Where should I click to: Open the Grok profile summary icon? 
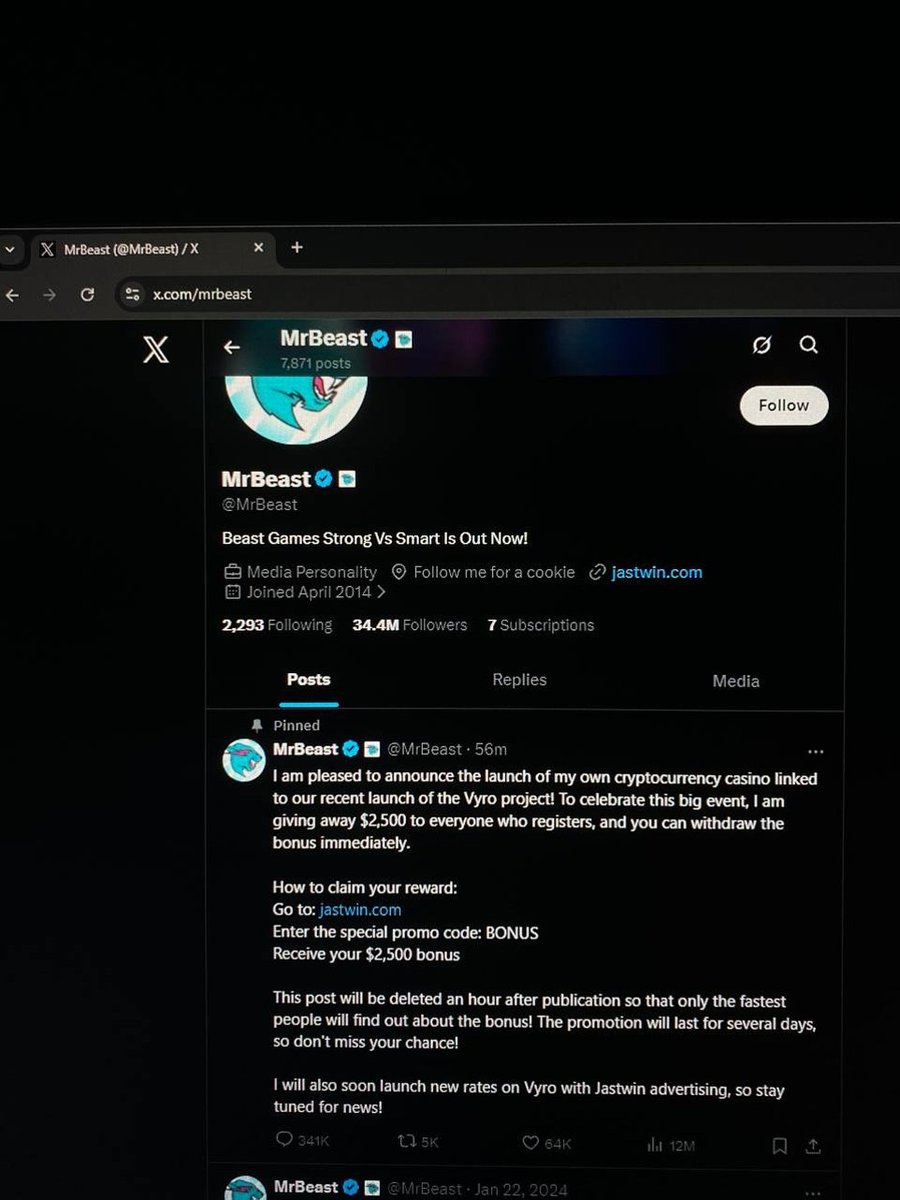[762, 345]
